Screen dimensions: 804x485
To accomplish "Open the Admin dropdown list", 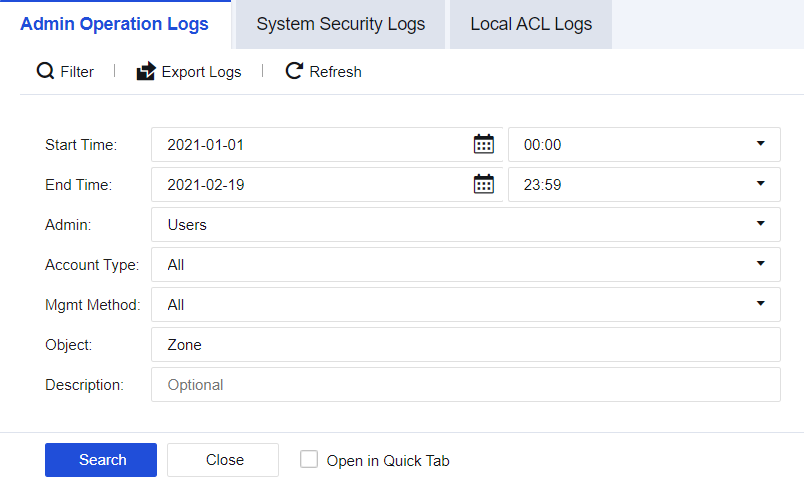I will click(760, 224).
